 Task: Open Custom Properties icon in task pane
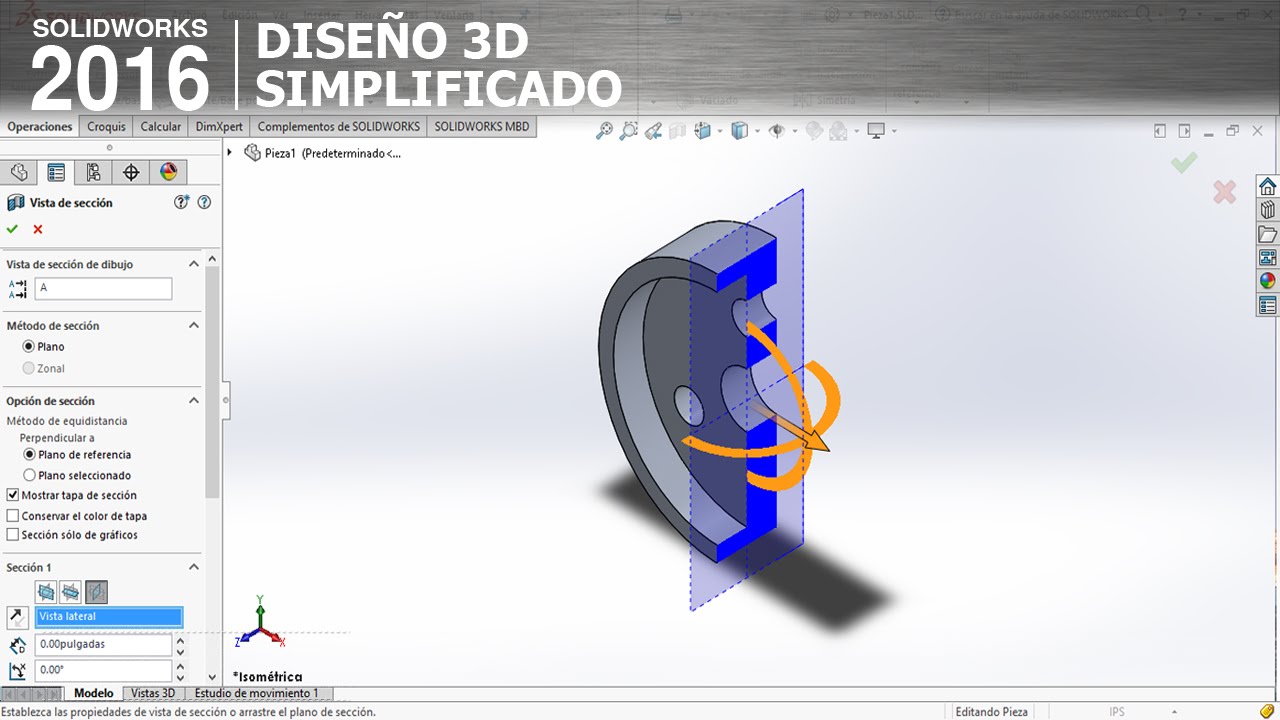coord(1268,305)
